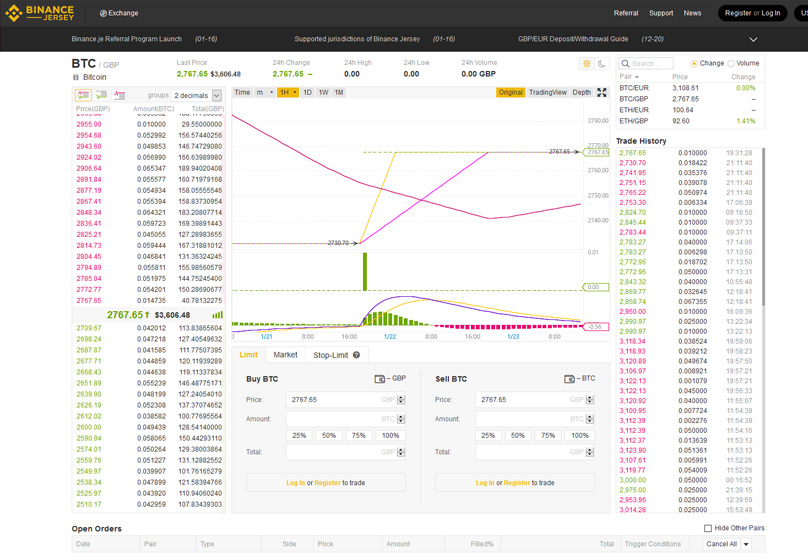Image resolution: width=808 pixels, height=560 pixels.
Task: Select the Change radio button
Action: click(x=694, y=63)
